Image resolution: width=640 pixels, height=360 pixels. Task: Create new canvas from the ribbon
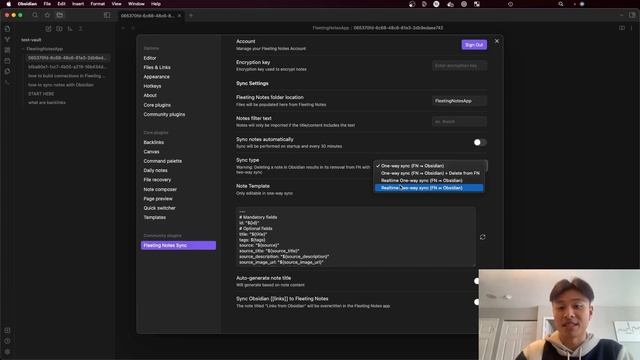(x=7, y=50)
